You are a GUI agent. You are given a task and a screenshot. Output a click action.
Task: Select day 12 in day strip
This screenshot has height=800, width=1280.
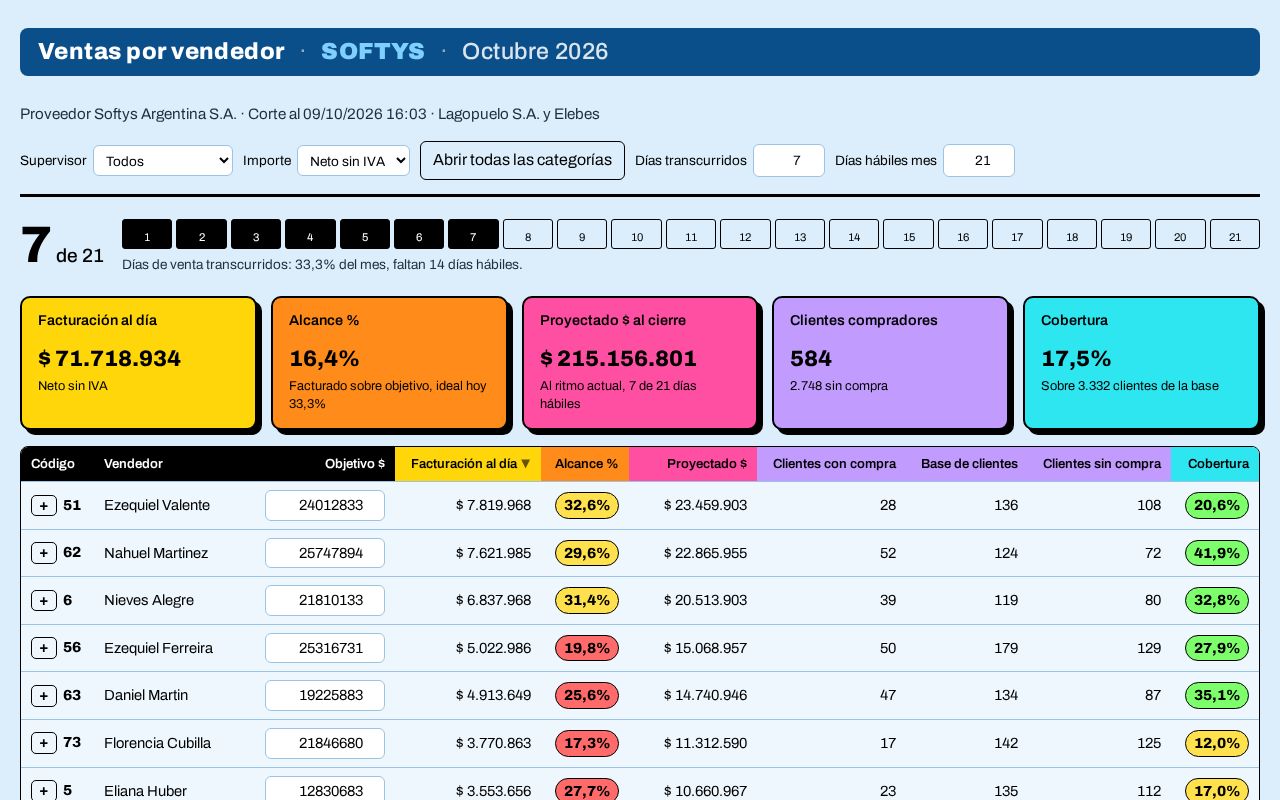click(x=745, y=234)
